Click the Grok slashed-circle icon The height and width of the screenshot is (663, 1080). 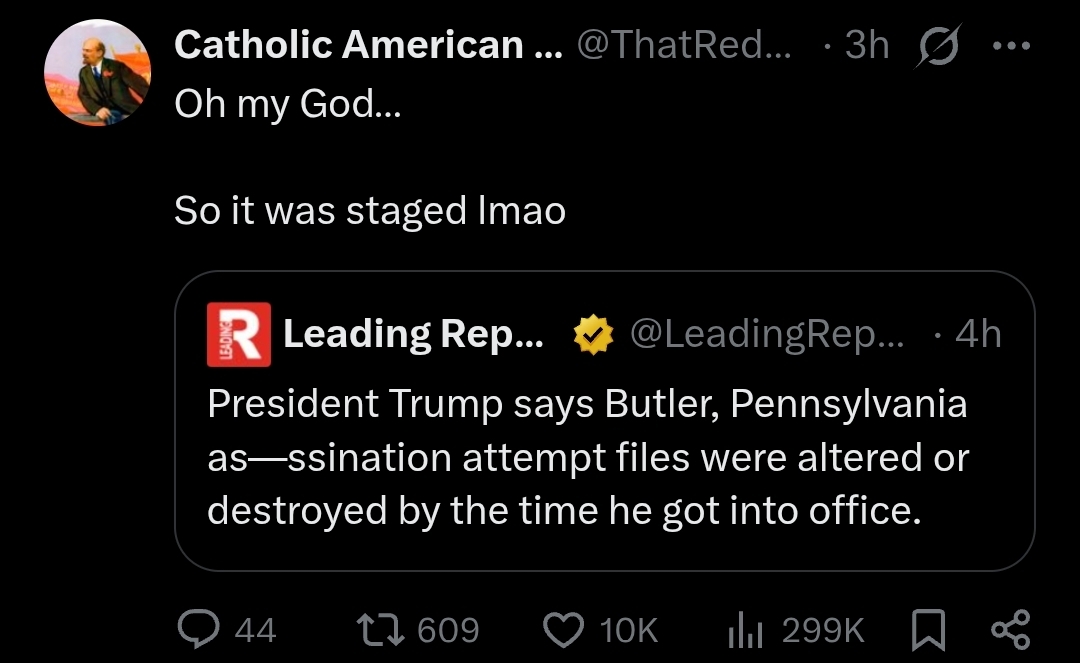938,46
